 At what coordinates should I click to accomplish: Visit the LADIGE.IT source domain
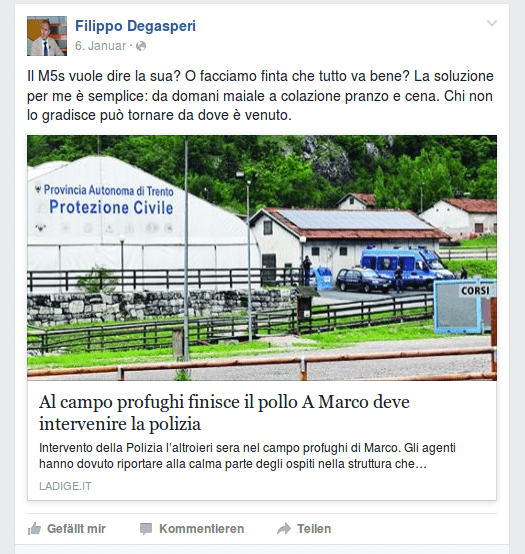[x=65, y=486]
